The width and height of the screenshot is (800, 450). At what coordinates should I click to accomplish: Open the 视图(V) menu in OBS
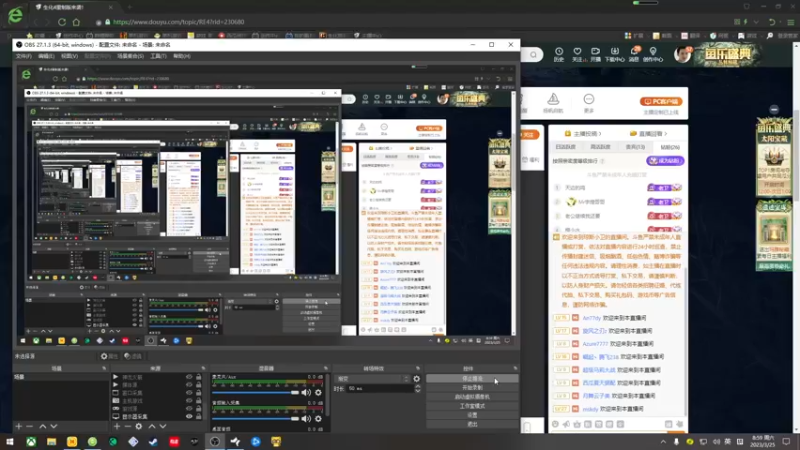(x=69, y=56)
